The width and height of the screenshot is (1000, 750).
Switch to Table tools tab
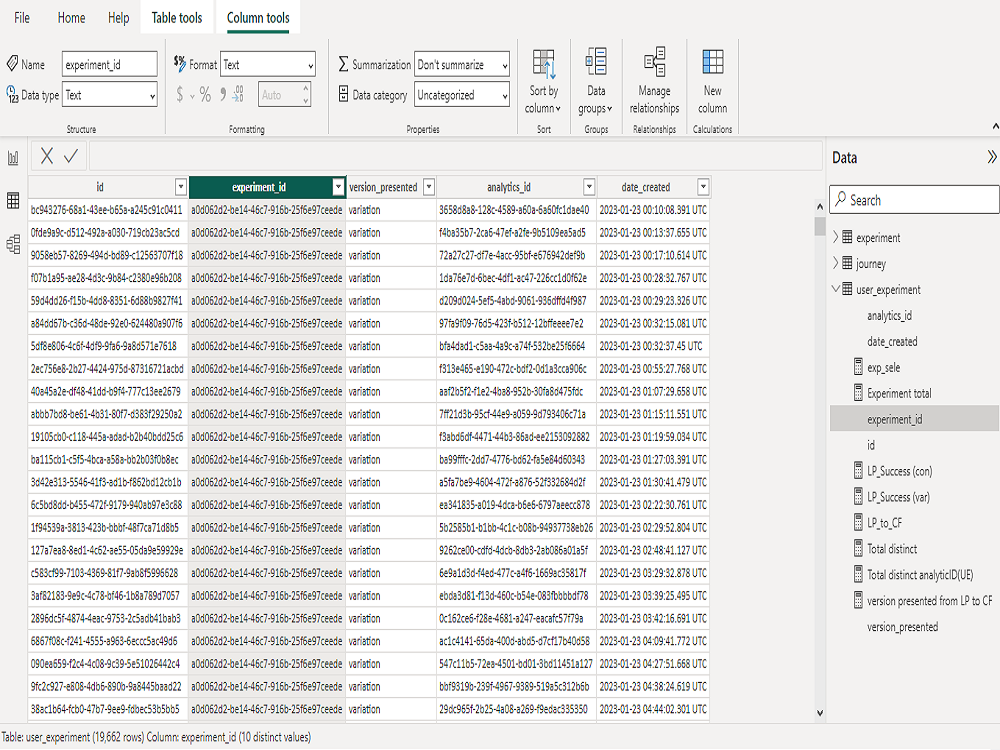(x=177, y=18)
